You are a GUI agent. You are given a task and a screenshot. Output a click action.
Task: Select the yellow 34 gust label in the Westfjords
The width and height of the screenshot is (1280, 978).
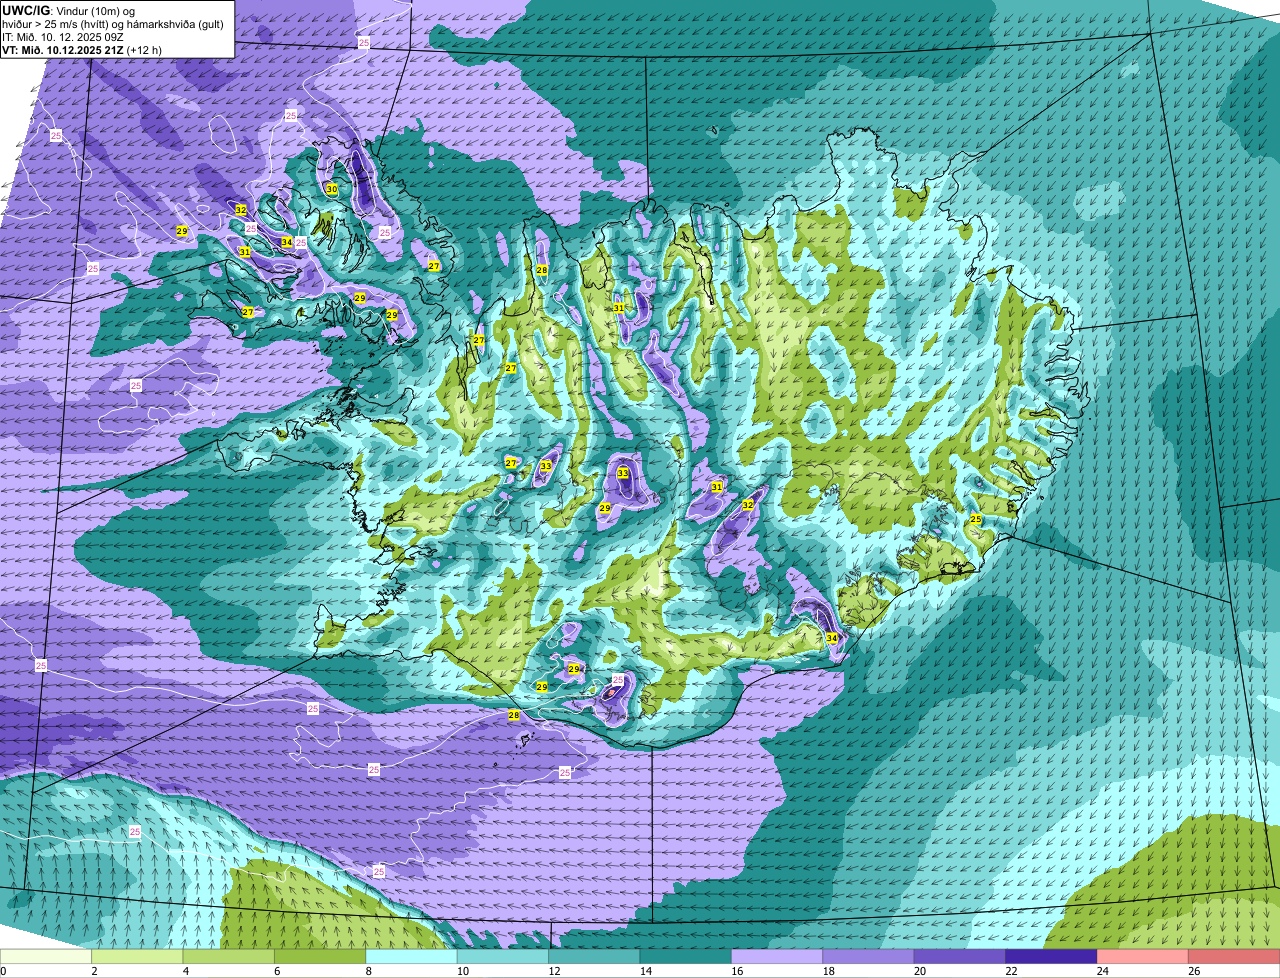287,242
